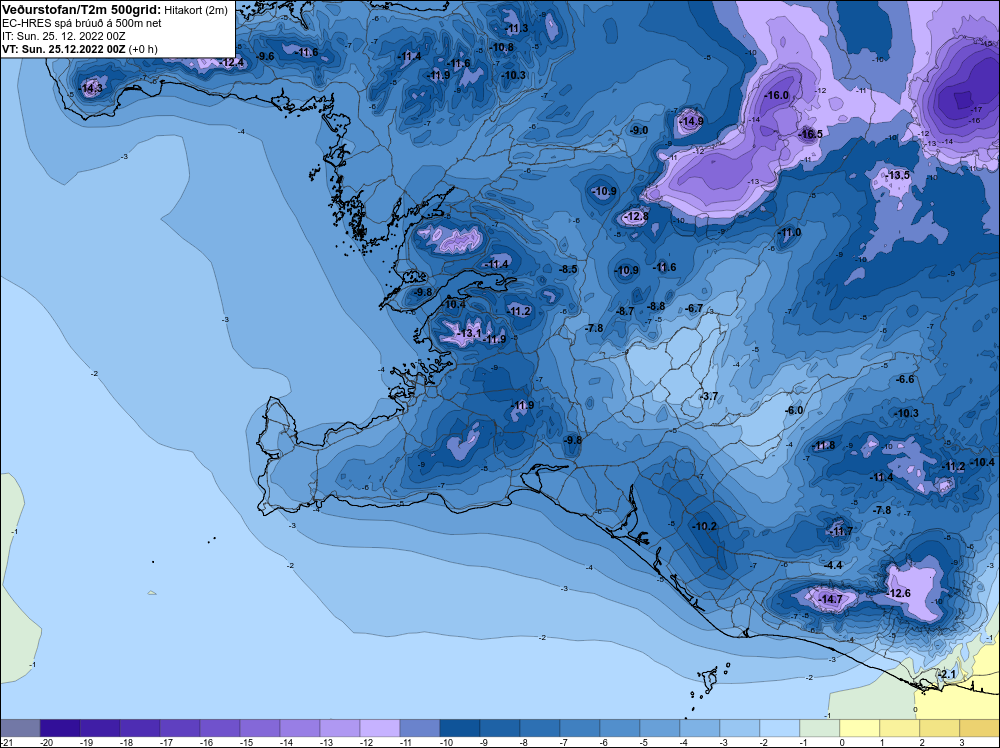Select the pale green swatch above the -1 label
The image size is (1000, 748).
coord(820,728)
